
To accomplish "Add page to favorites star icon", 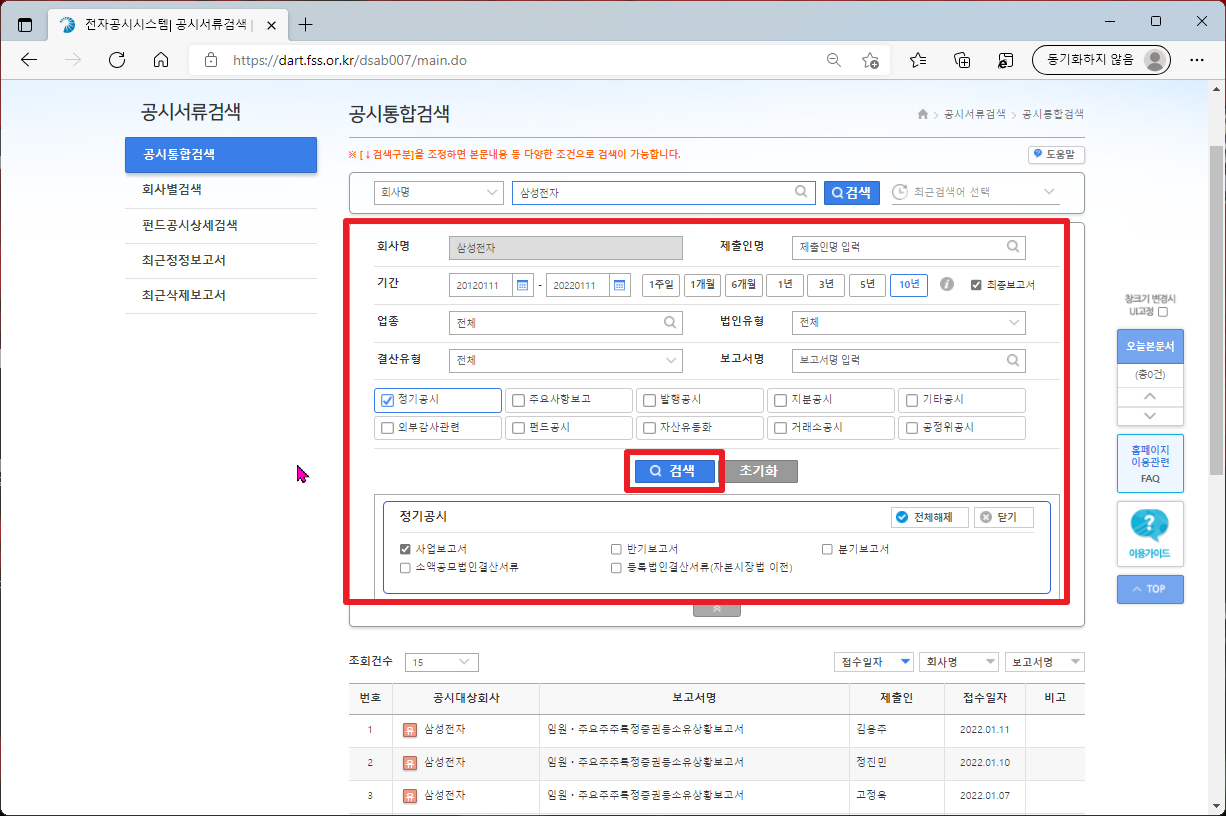I will coord(870,60).
